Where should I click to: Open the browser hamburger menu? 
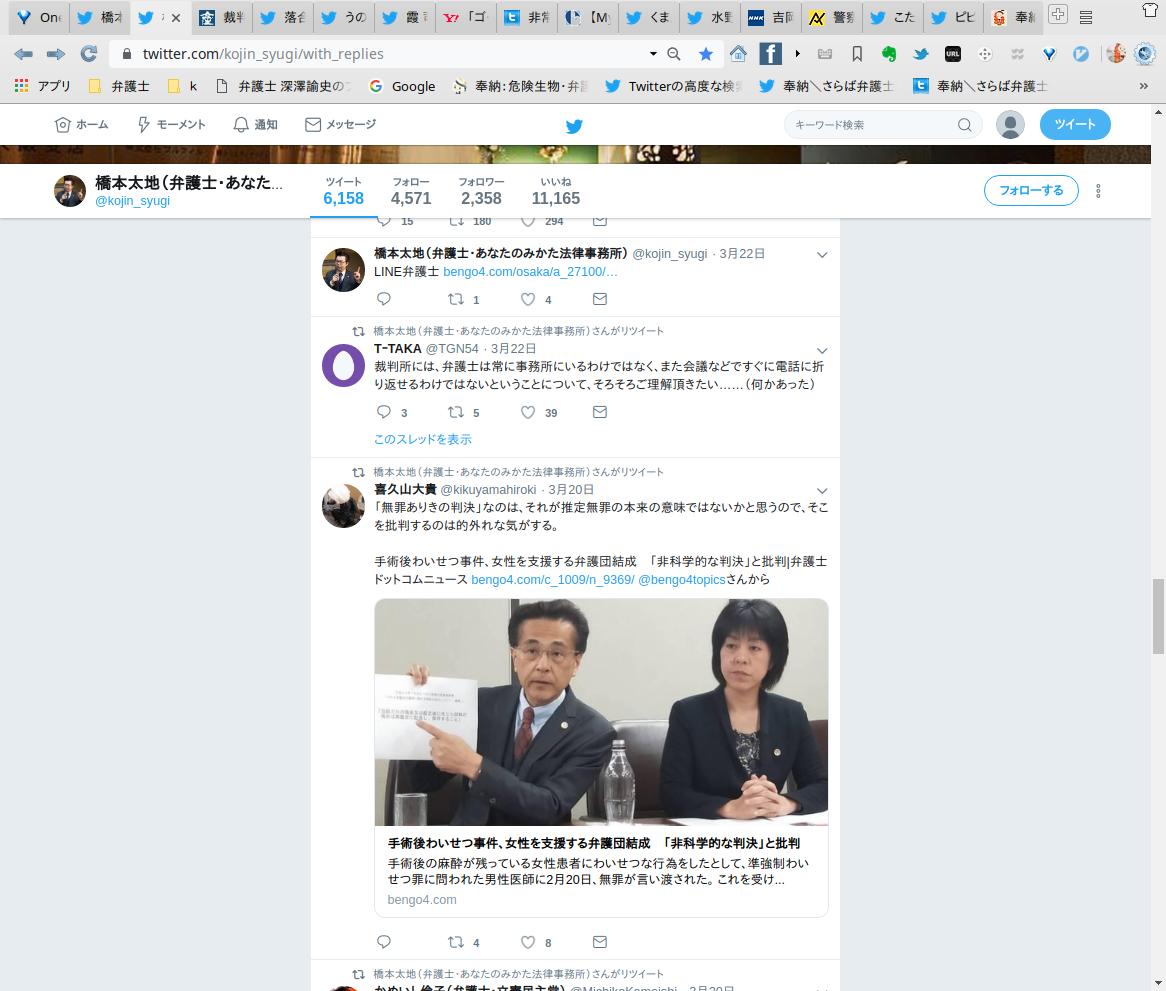[x=1086, y=17]
